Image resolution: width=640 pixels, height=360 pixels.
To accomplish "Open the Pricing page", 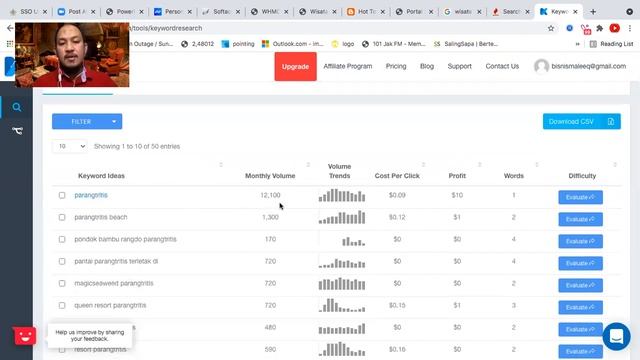I will (396, 66).
